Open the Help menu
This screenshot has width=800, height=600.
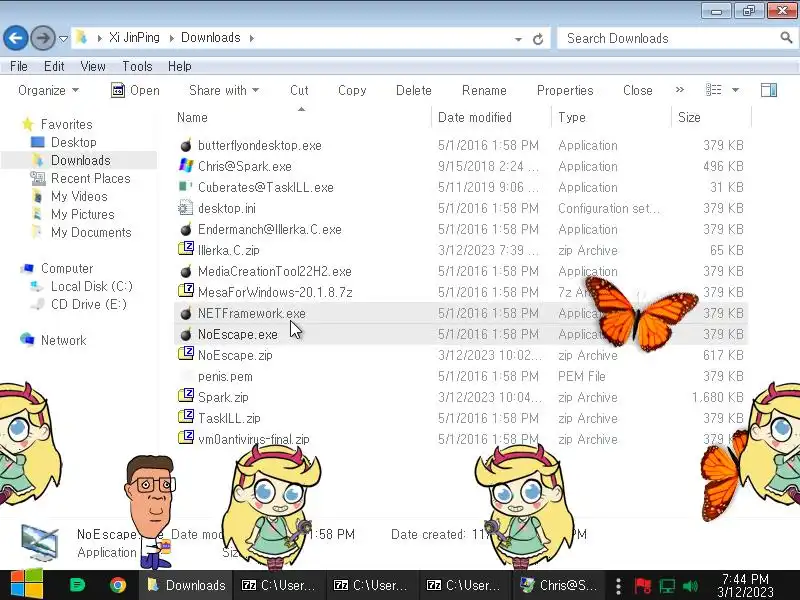click(x=180, y=66)
